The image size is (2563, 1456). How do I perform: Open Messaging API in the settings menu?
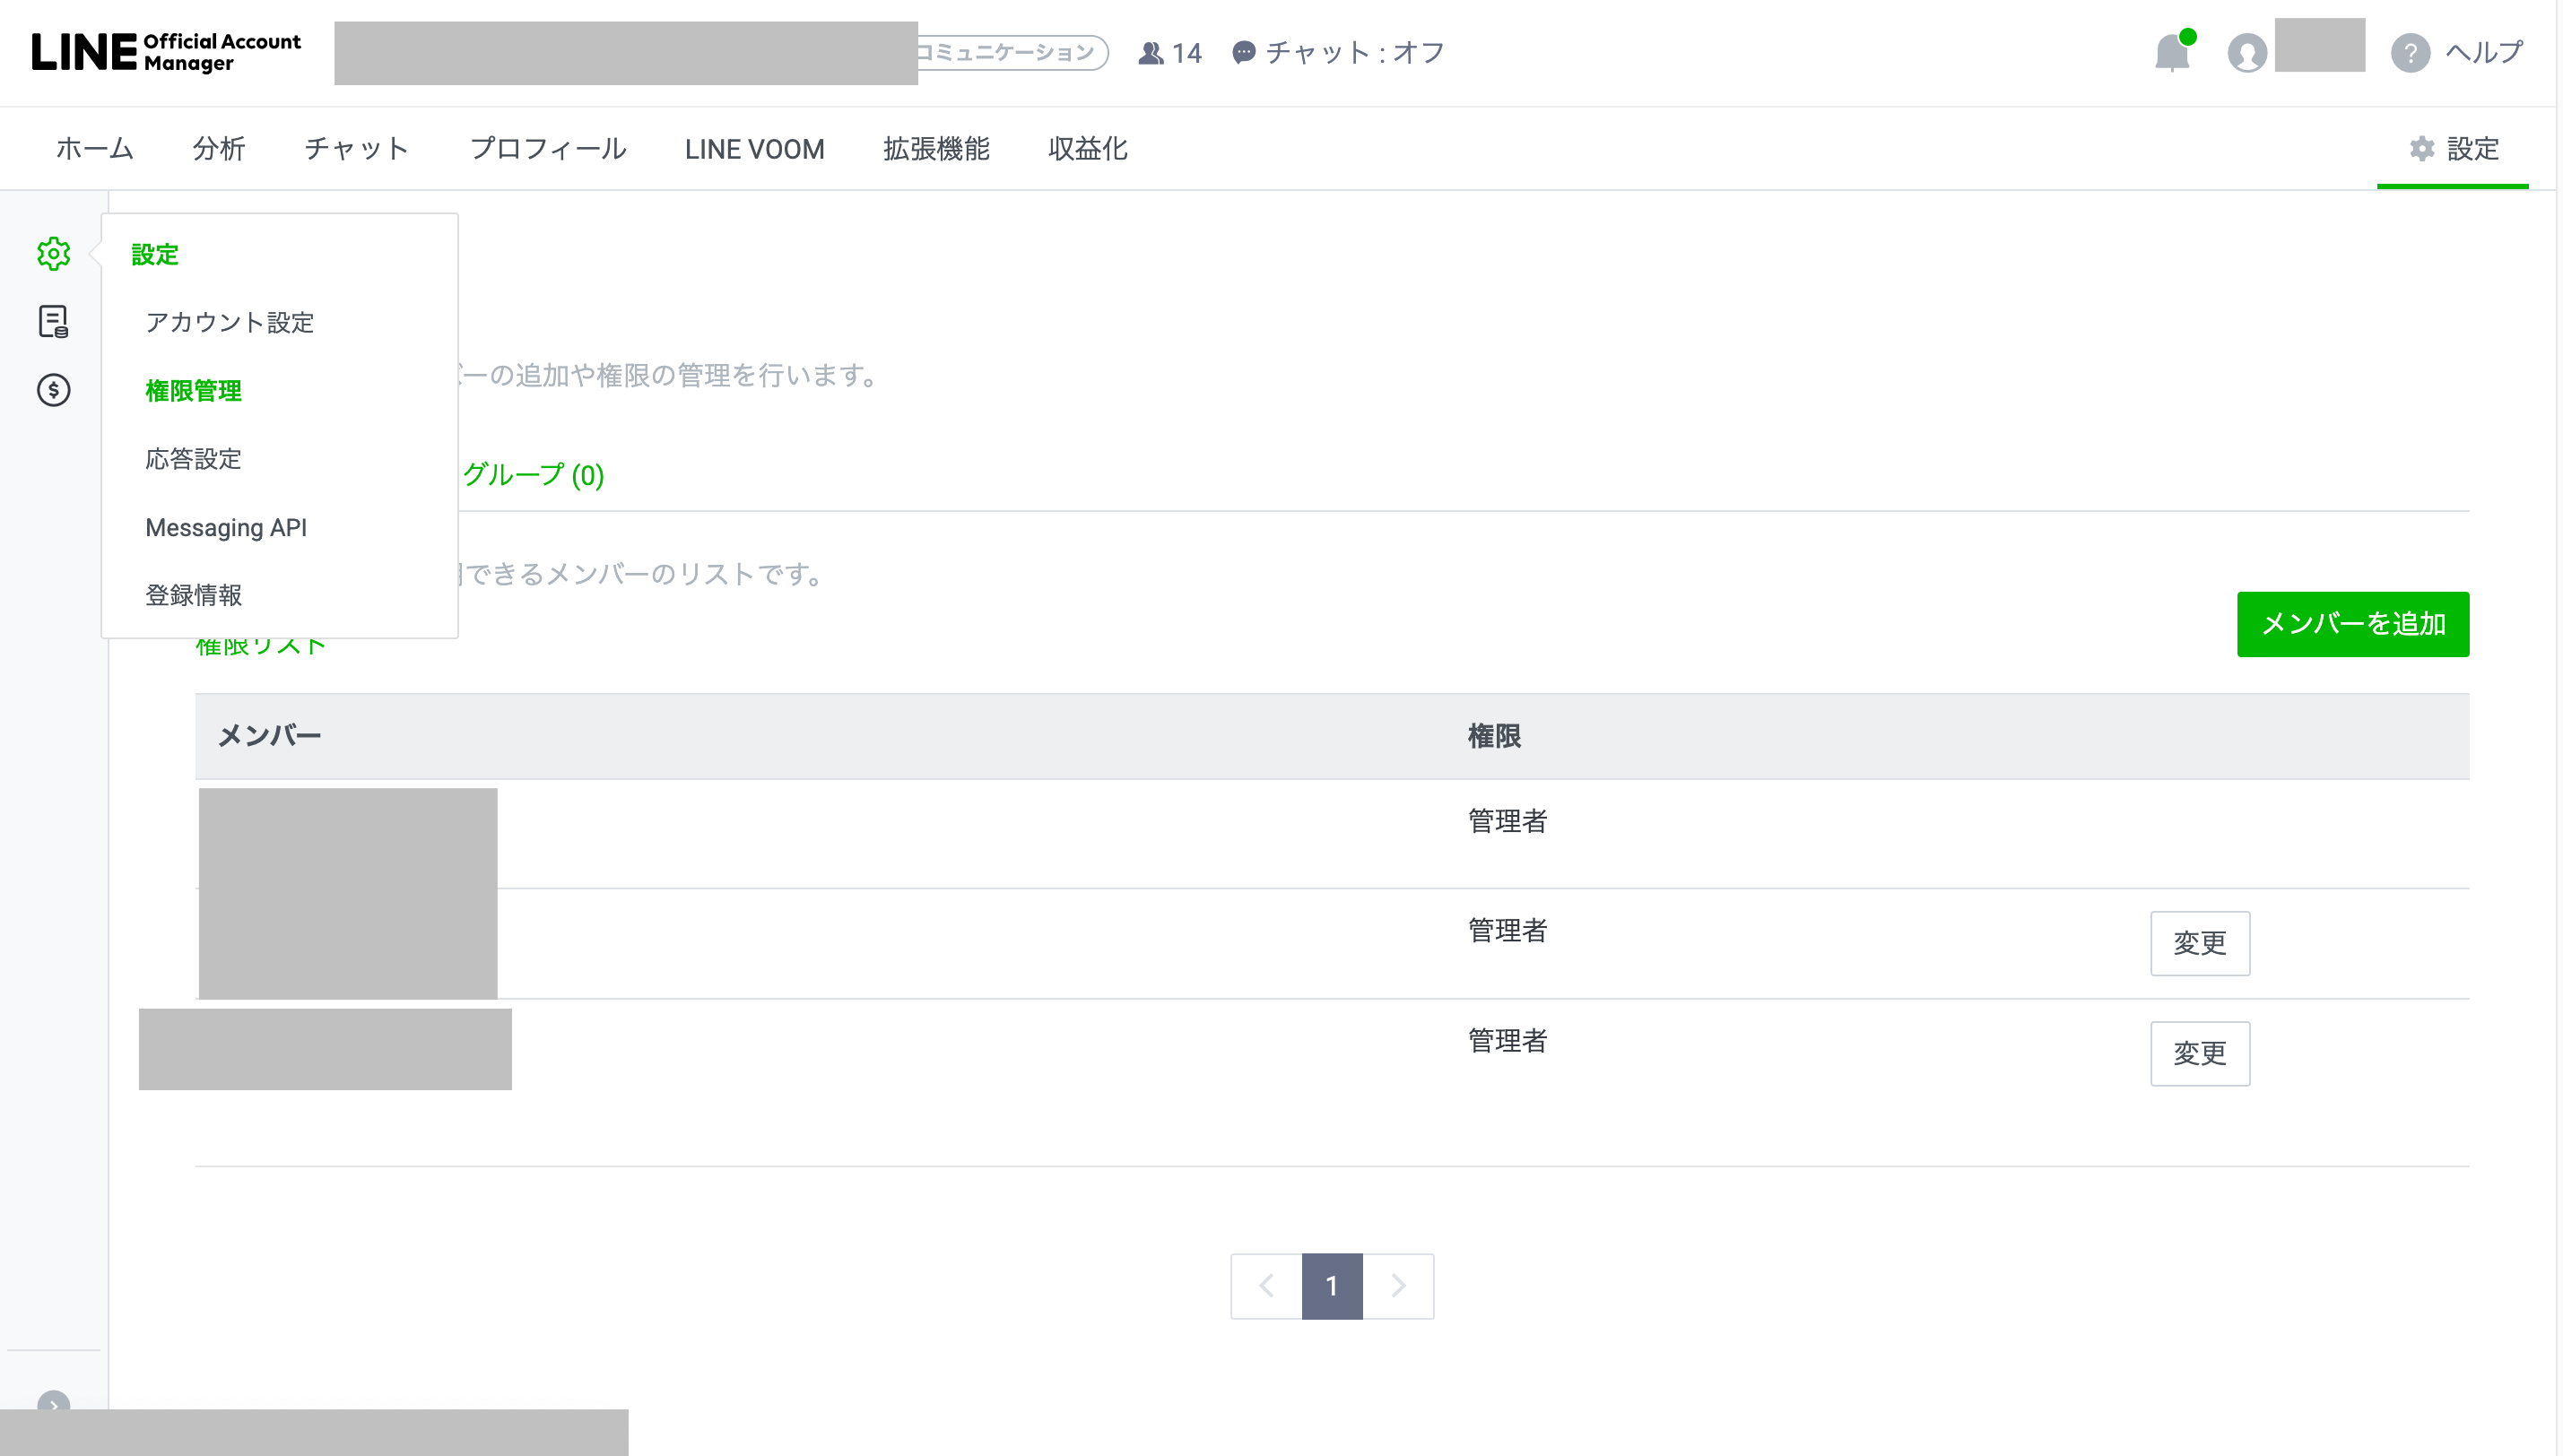226,527
